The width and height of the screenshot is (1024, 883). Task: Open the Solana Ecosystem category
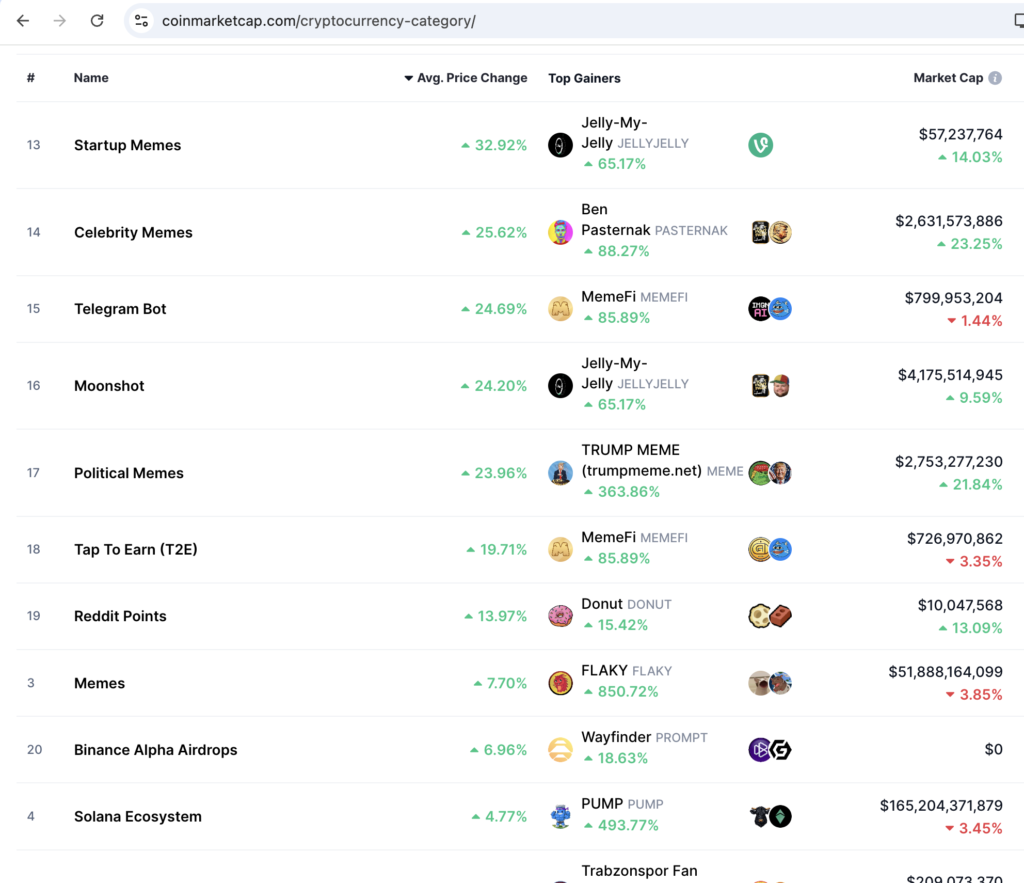(x=138, y=816)
